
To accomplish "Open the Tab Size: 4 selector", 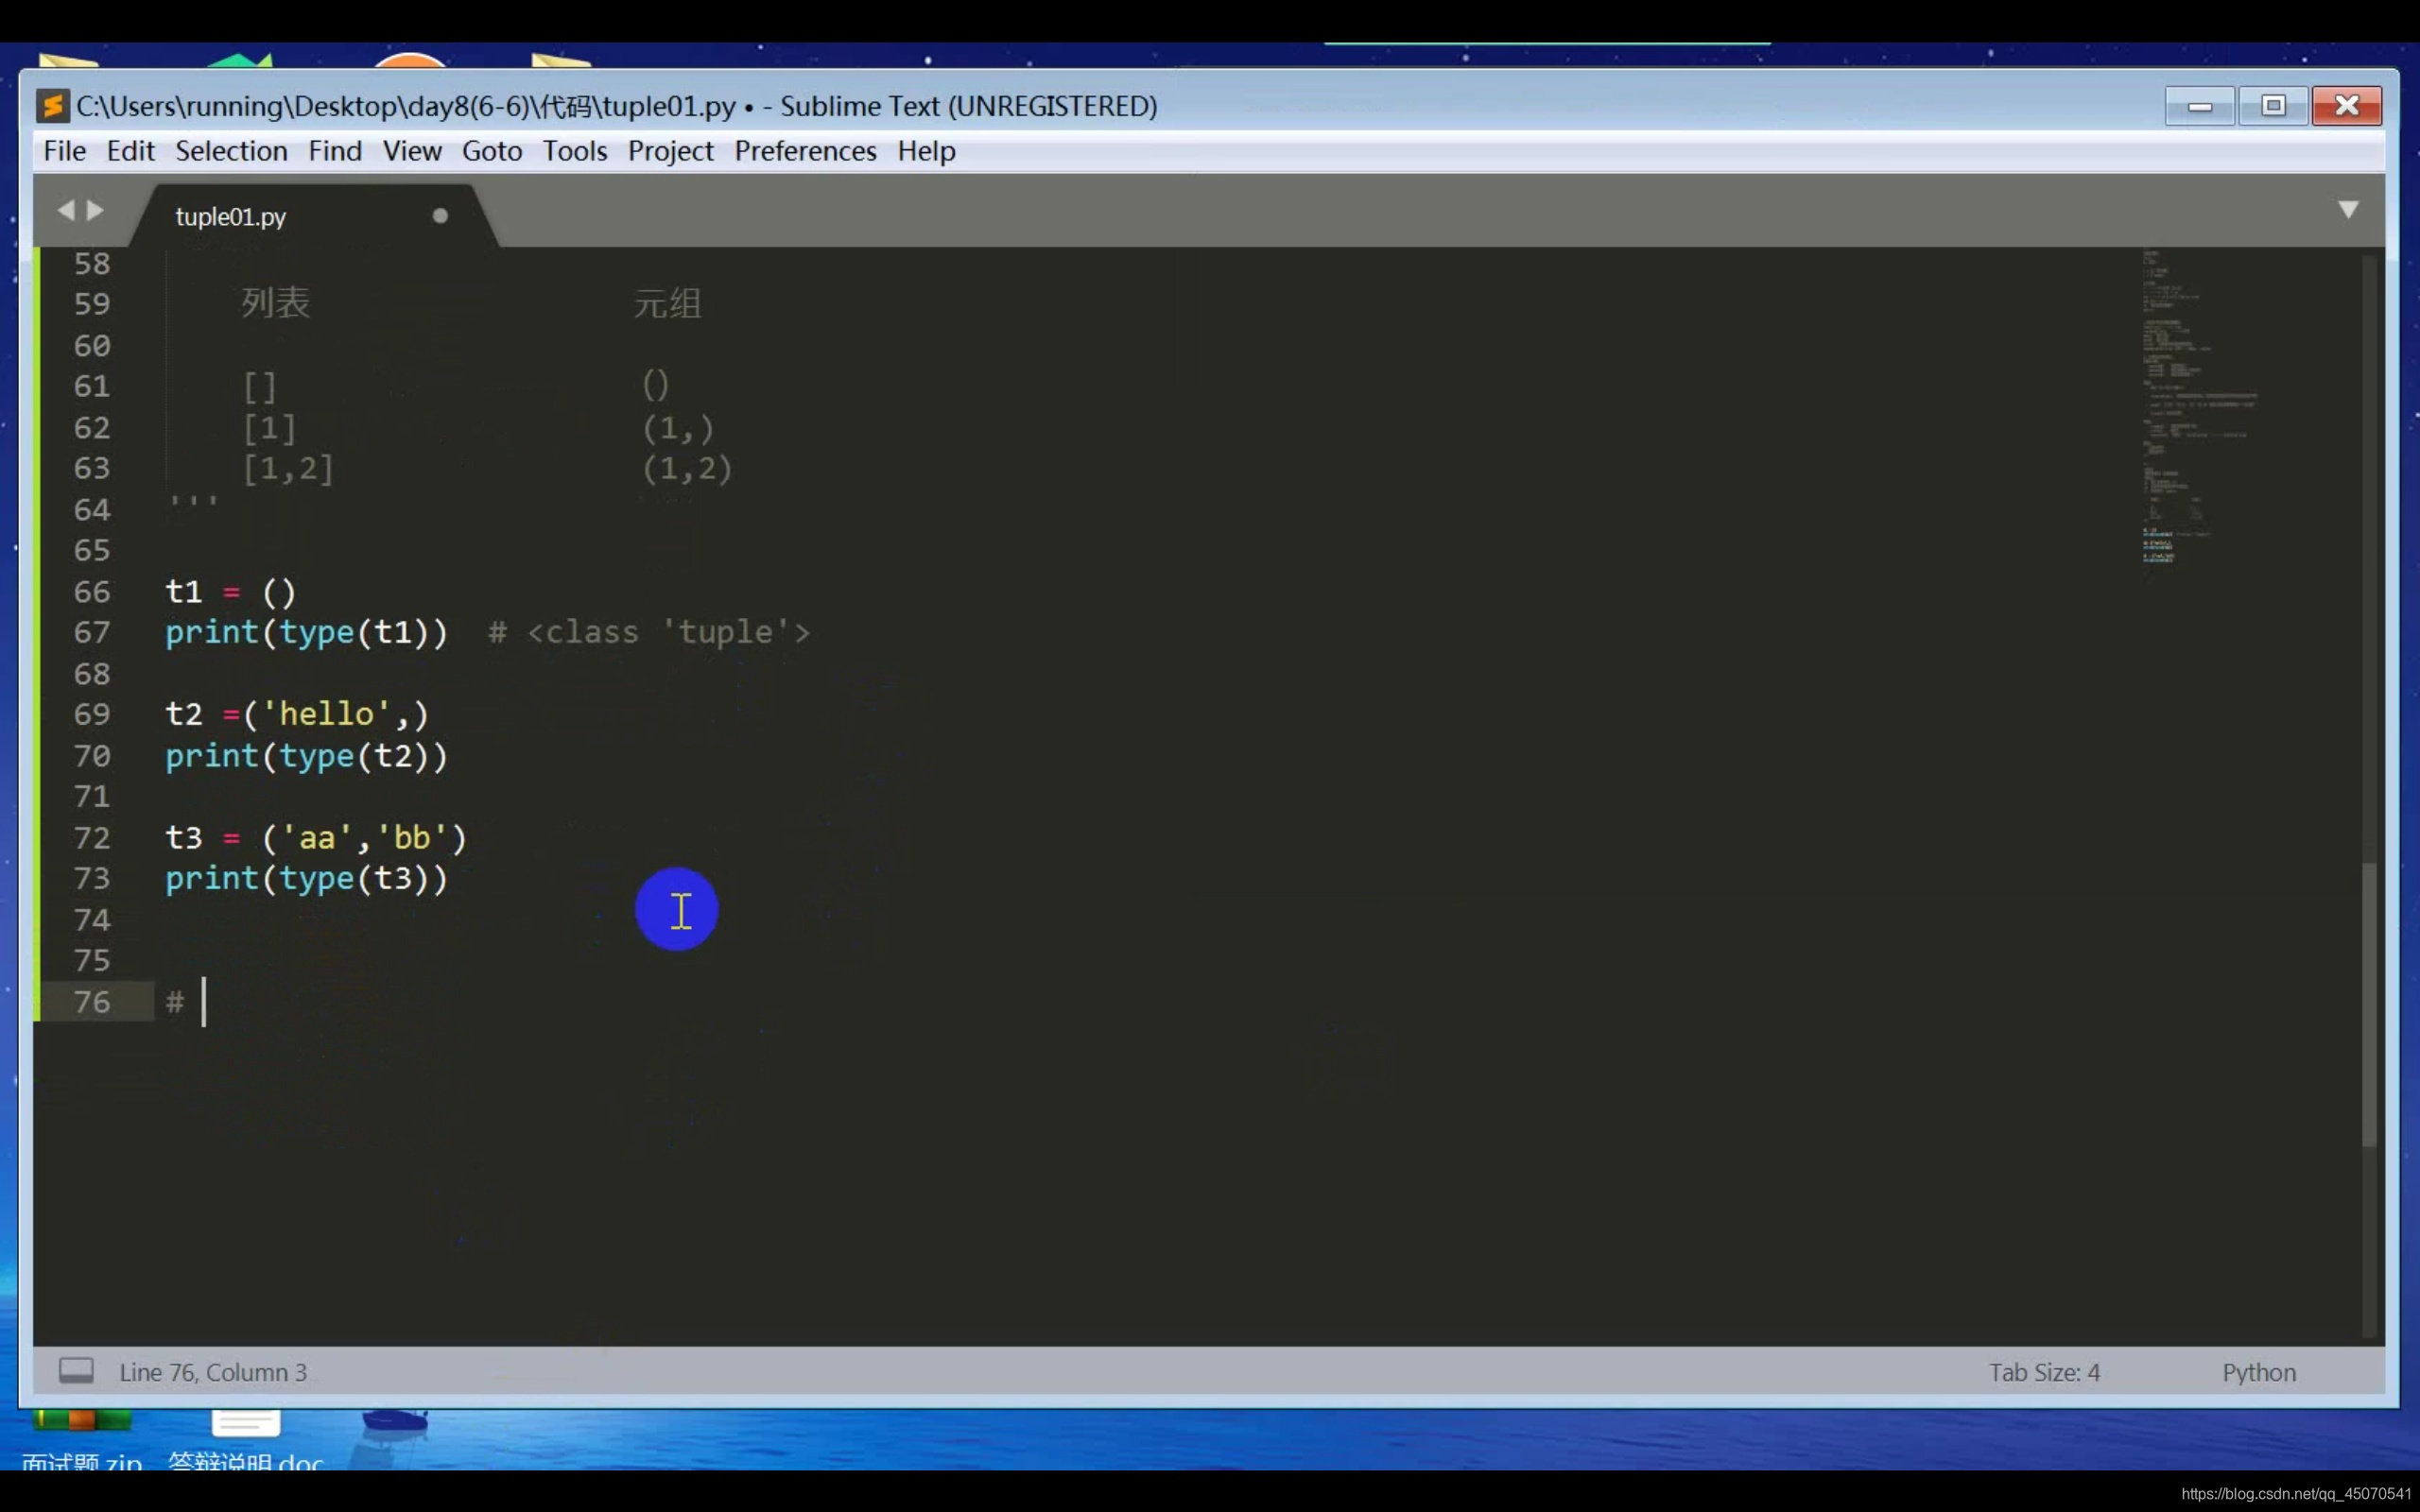I will point(2043,1372).
